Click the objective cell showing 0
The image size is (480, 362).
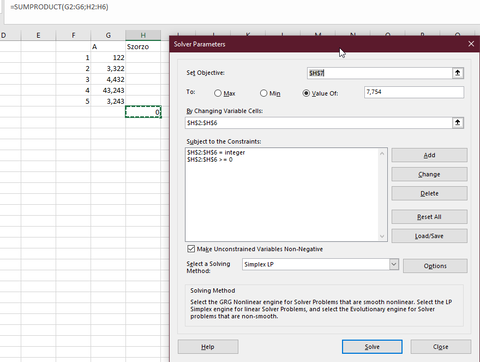click(143, 112)
